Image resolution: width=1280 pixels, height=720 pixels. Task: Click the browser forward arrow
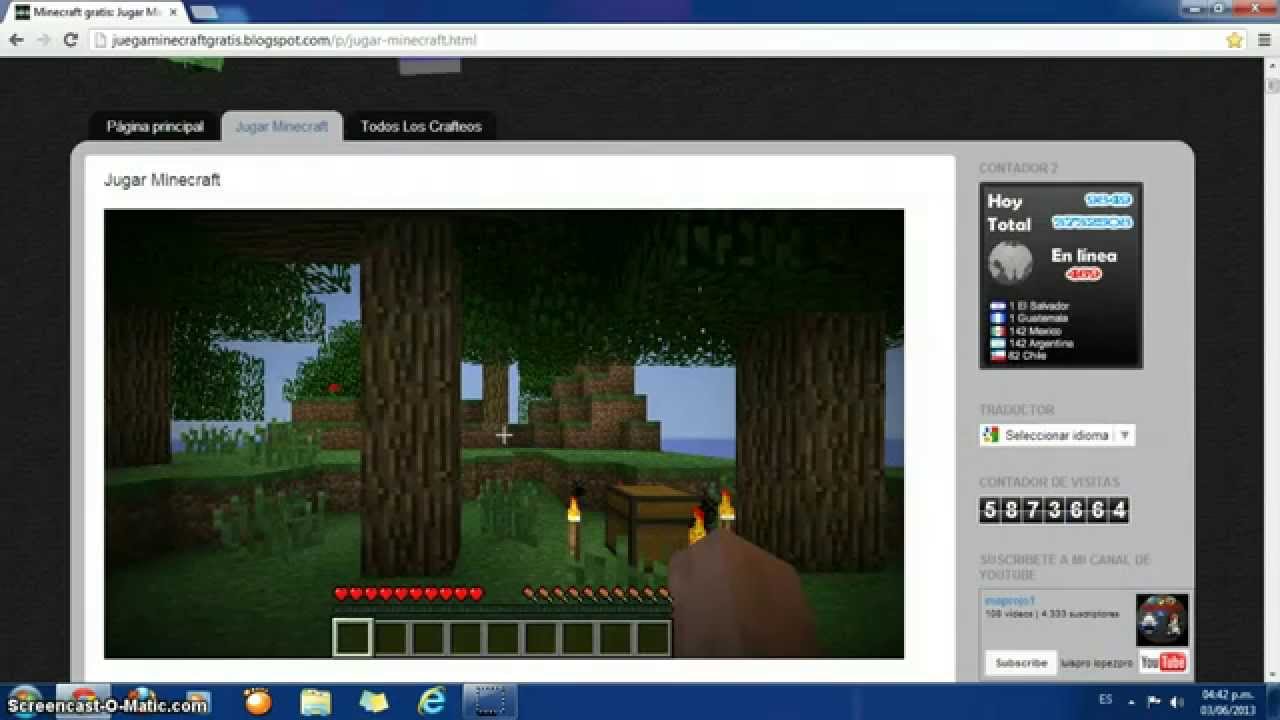point(43,40)
